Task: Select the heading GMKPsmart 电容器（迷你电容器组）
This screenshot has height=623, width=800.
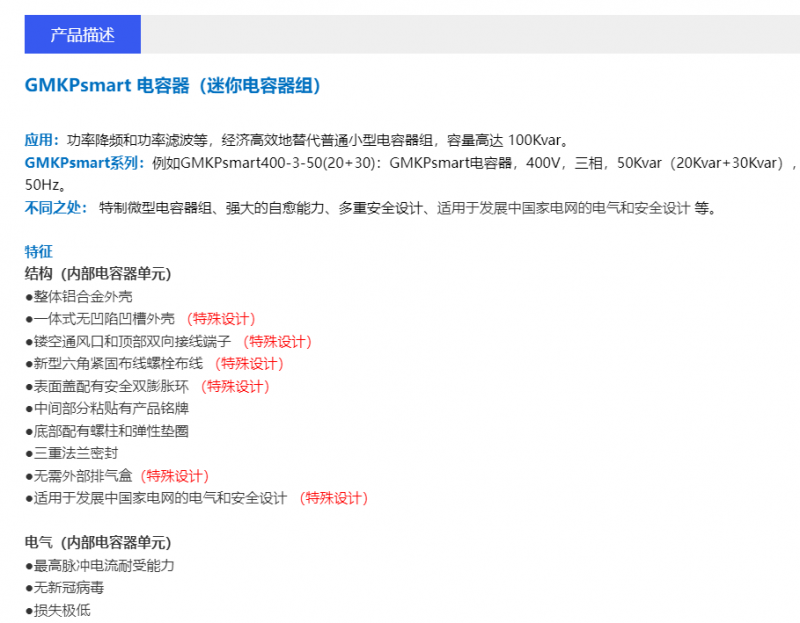Action: 172,85
